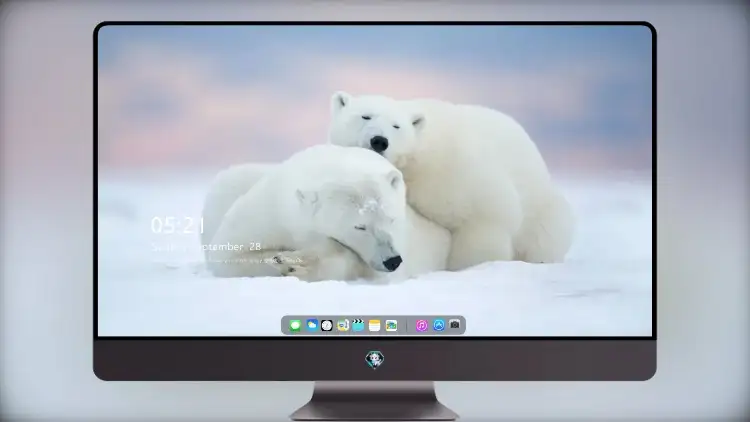750x422 pixels.
Task: Open the Weather app in dock
Action: pos(312,325)
